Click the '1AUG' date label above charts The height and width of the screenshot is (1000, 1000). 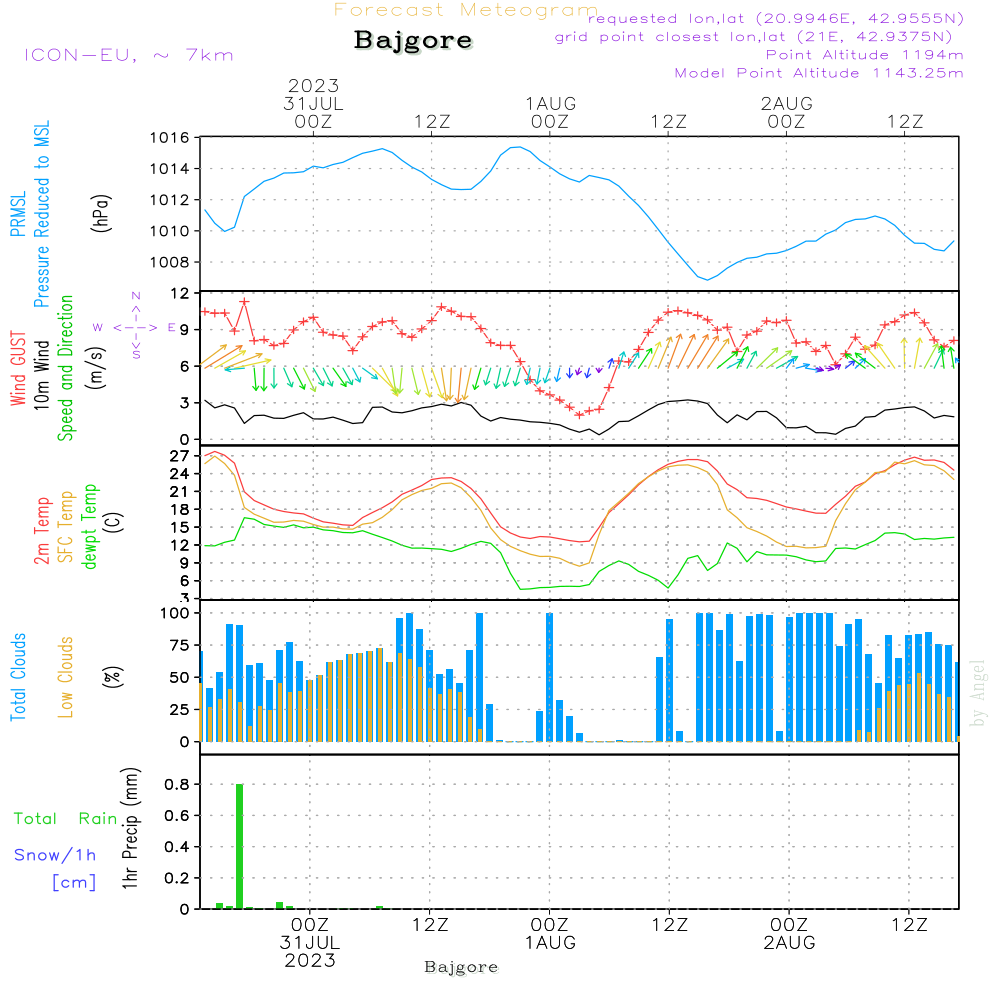(551, 103)
